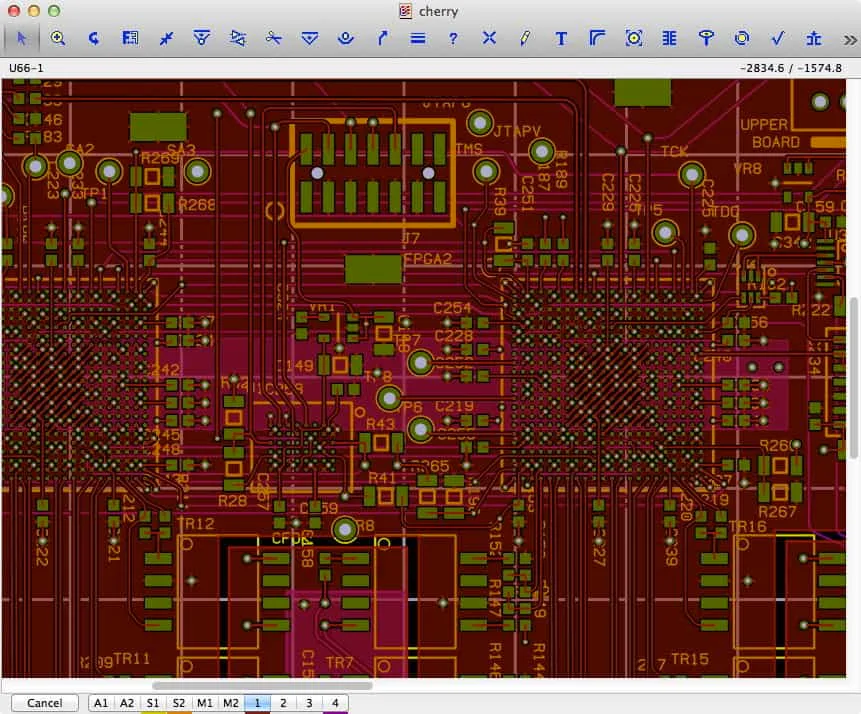Screen dimensions: 861x714
Task: Select the checkmark verification tool
Action: 777,38
